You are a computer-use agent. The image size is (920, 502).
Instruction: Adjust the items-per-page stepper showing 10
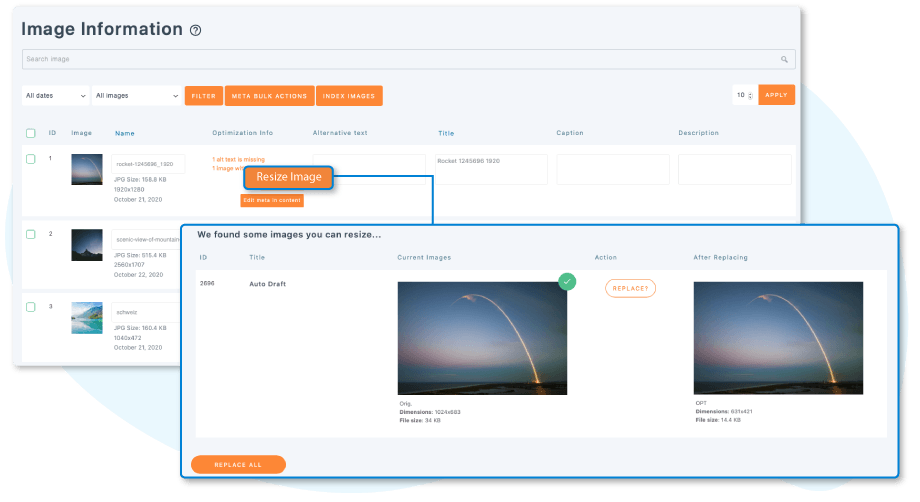(744, 96)
